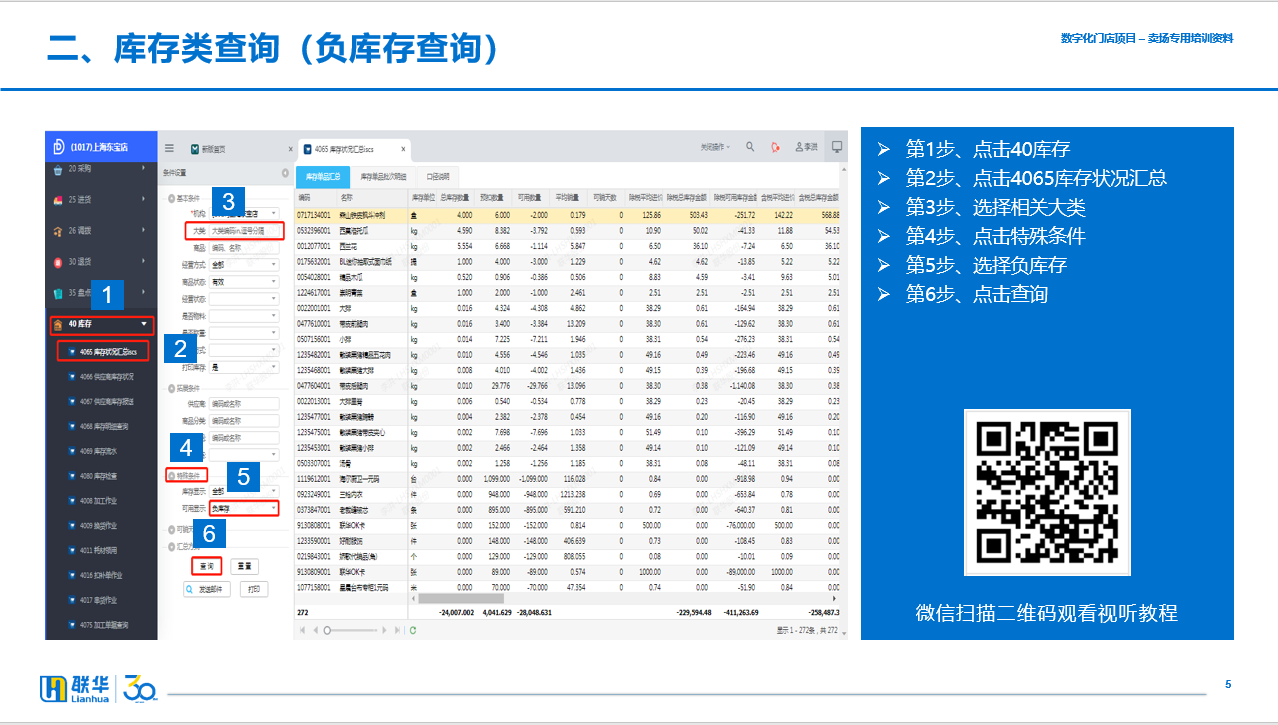
Task: Switch to the 4065 库存状况汇总 tab
Action: 354,149
